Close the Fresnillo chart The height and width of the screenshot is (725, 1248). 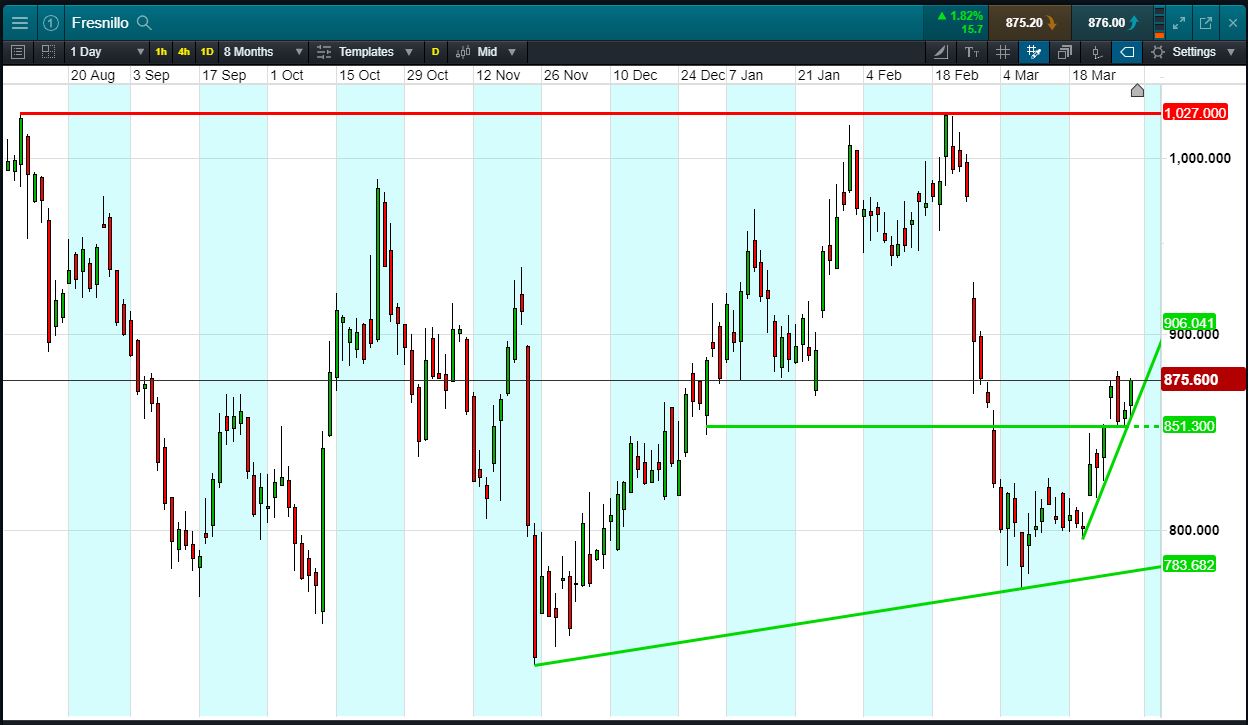pyautogui.click(x=1232, y=22)
